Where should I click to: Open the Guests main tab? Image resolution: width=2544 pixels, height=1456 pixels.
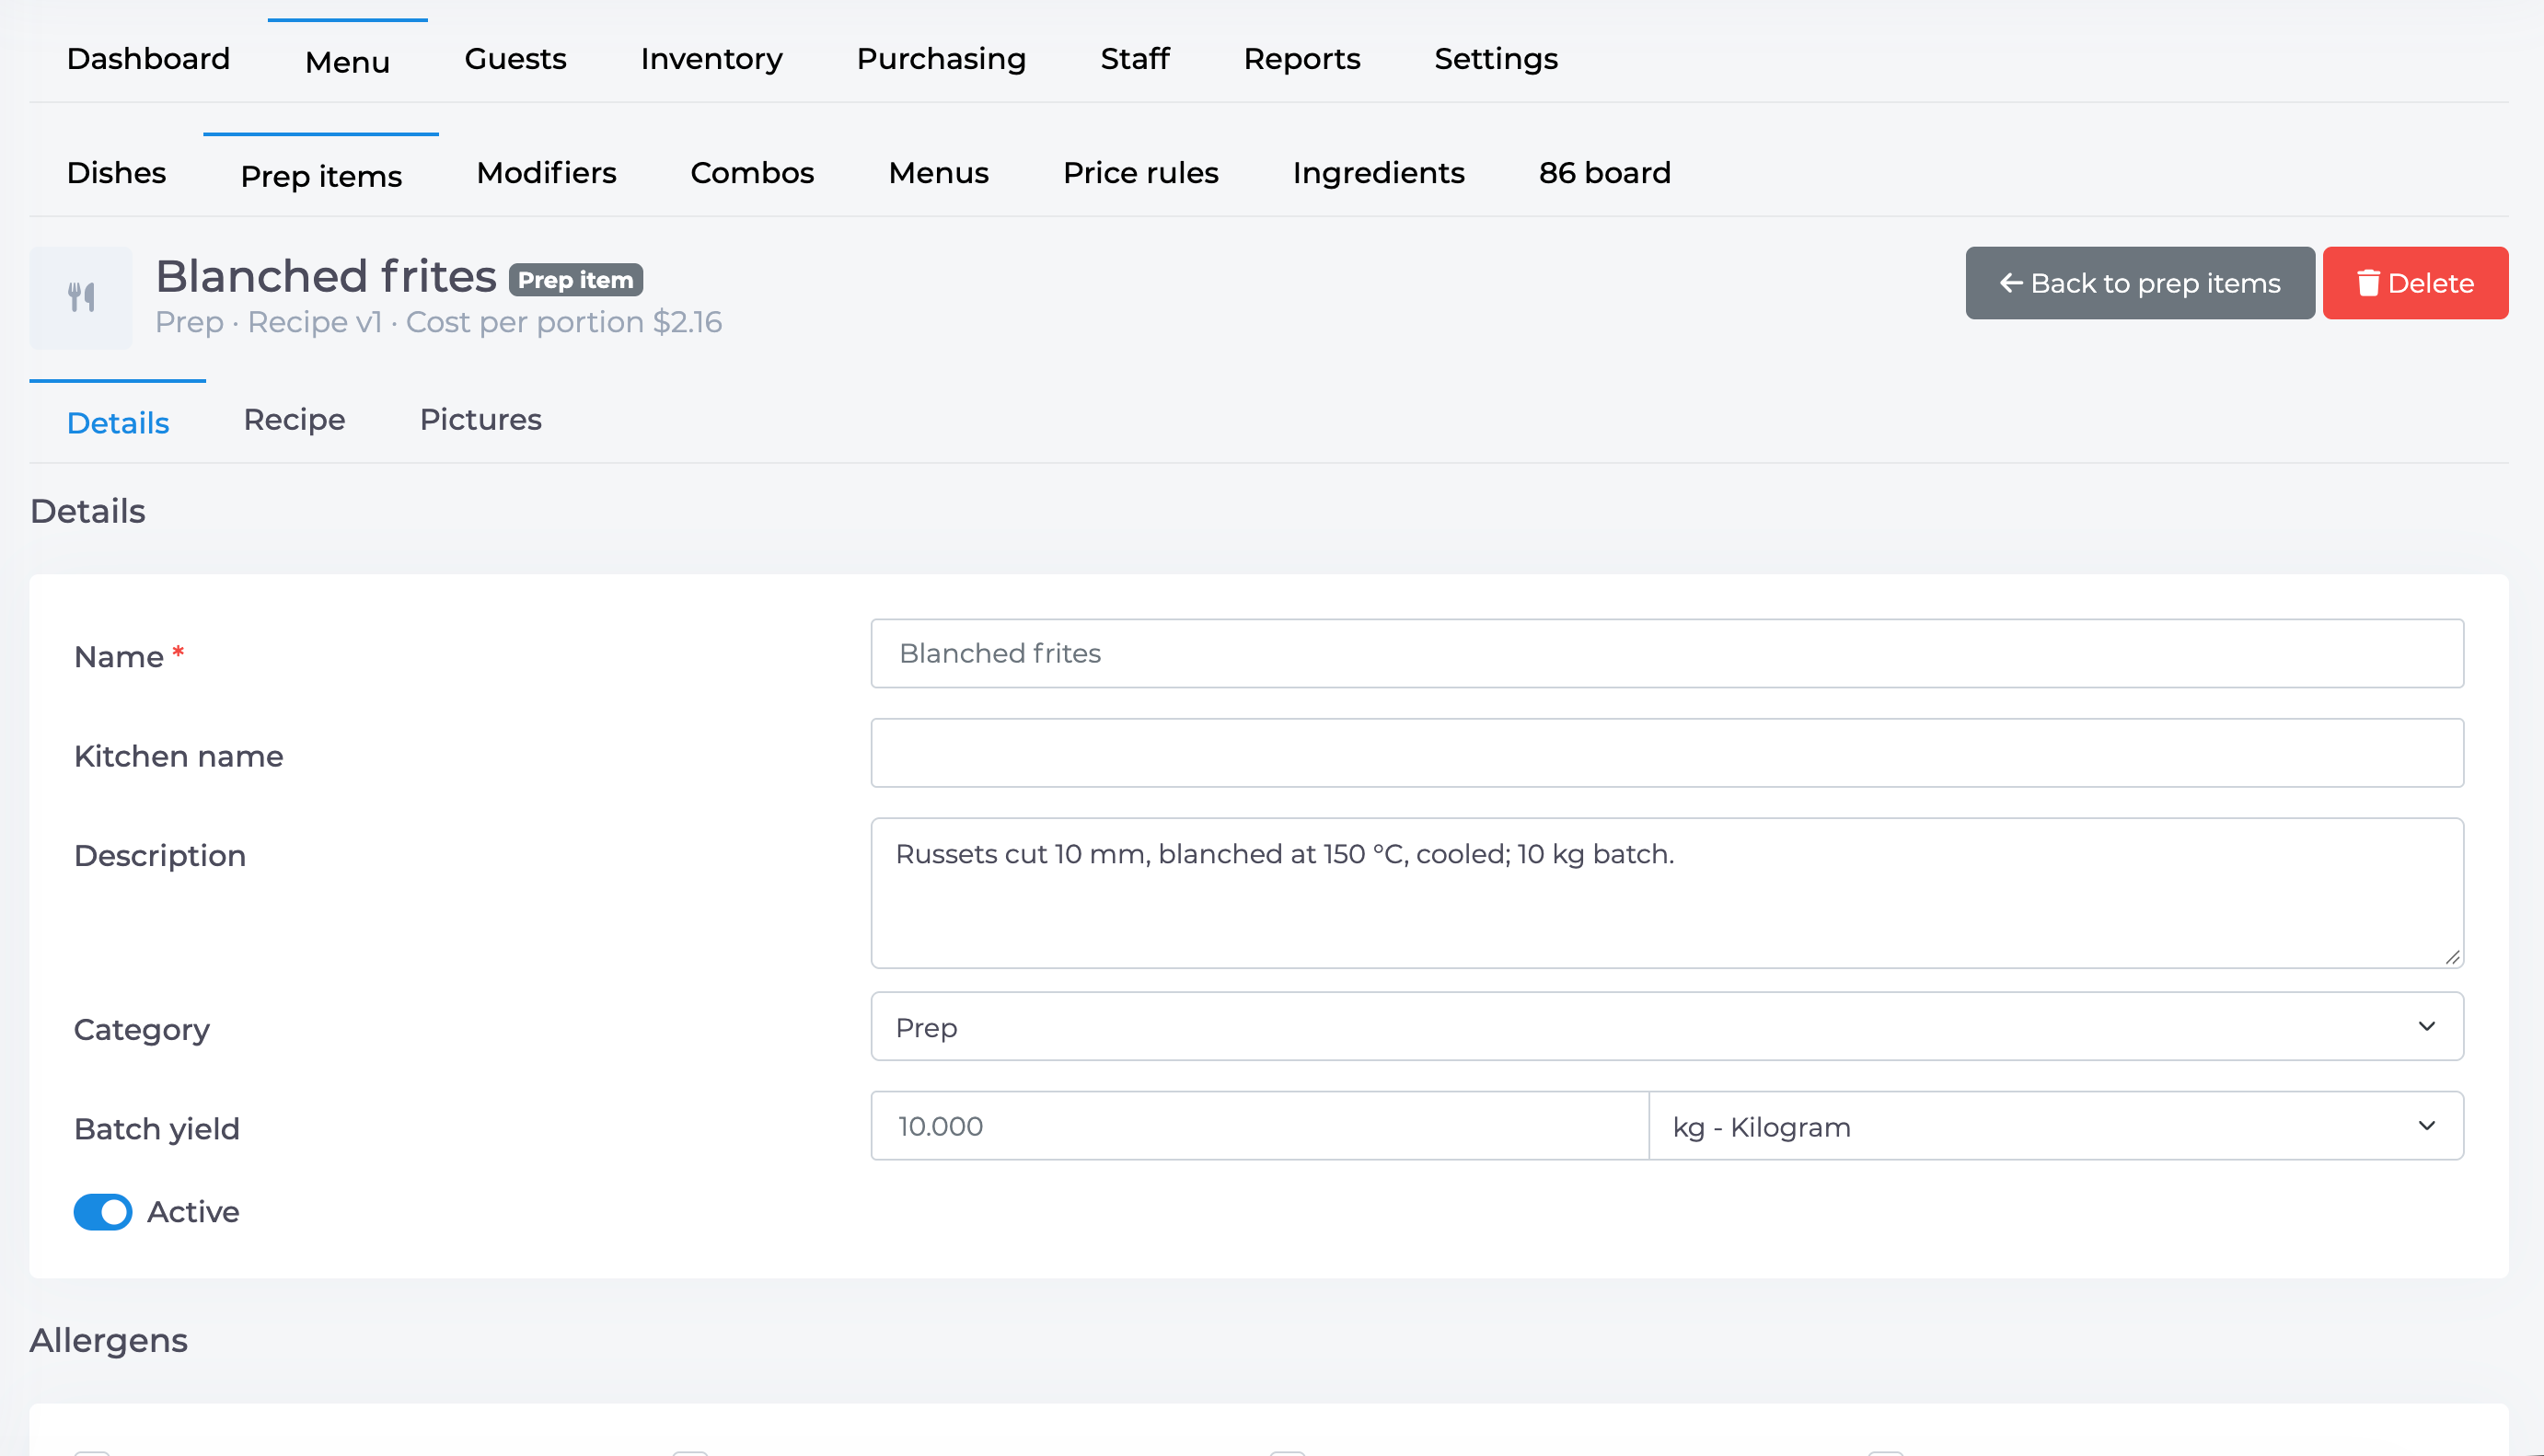tap(515, 59)
